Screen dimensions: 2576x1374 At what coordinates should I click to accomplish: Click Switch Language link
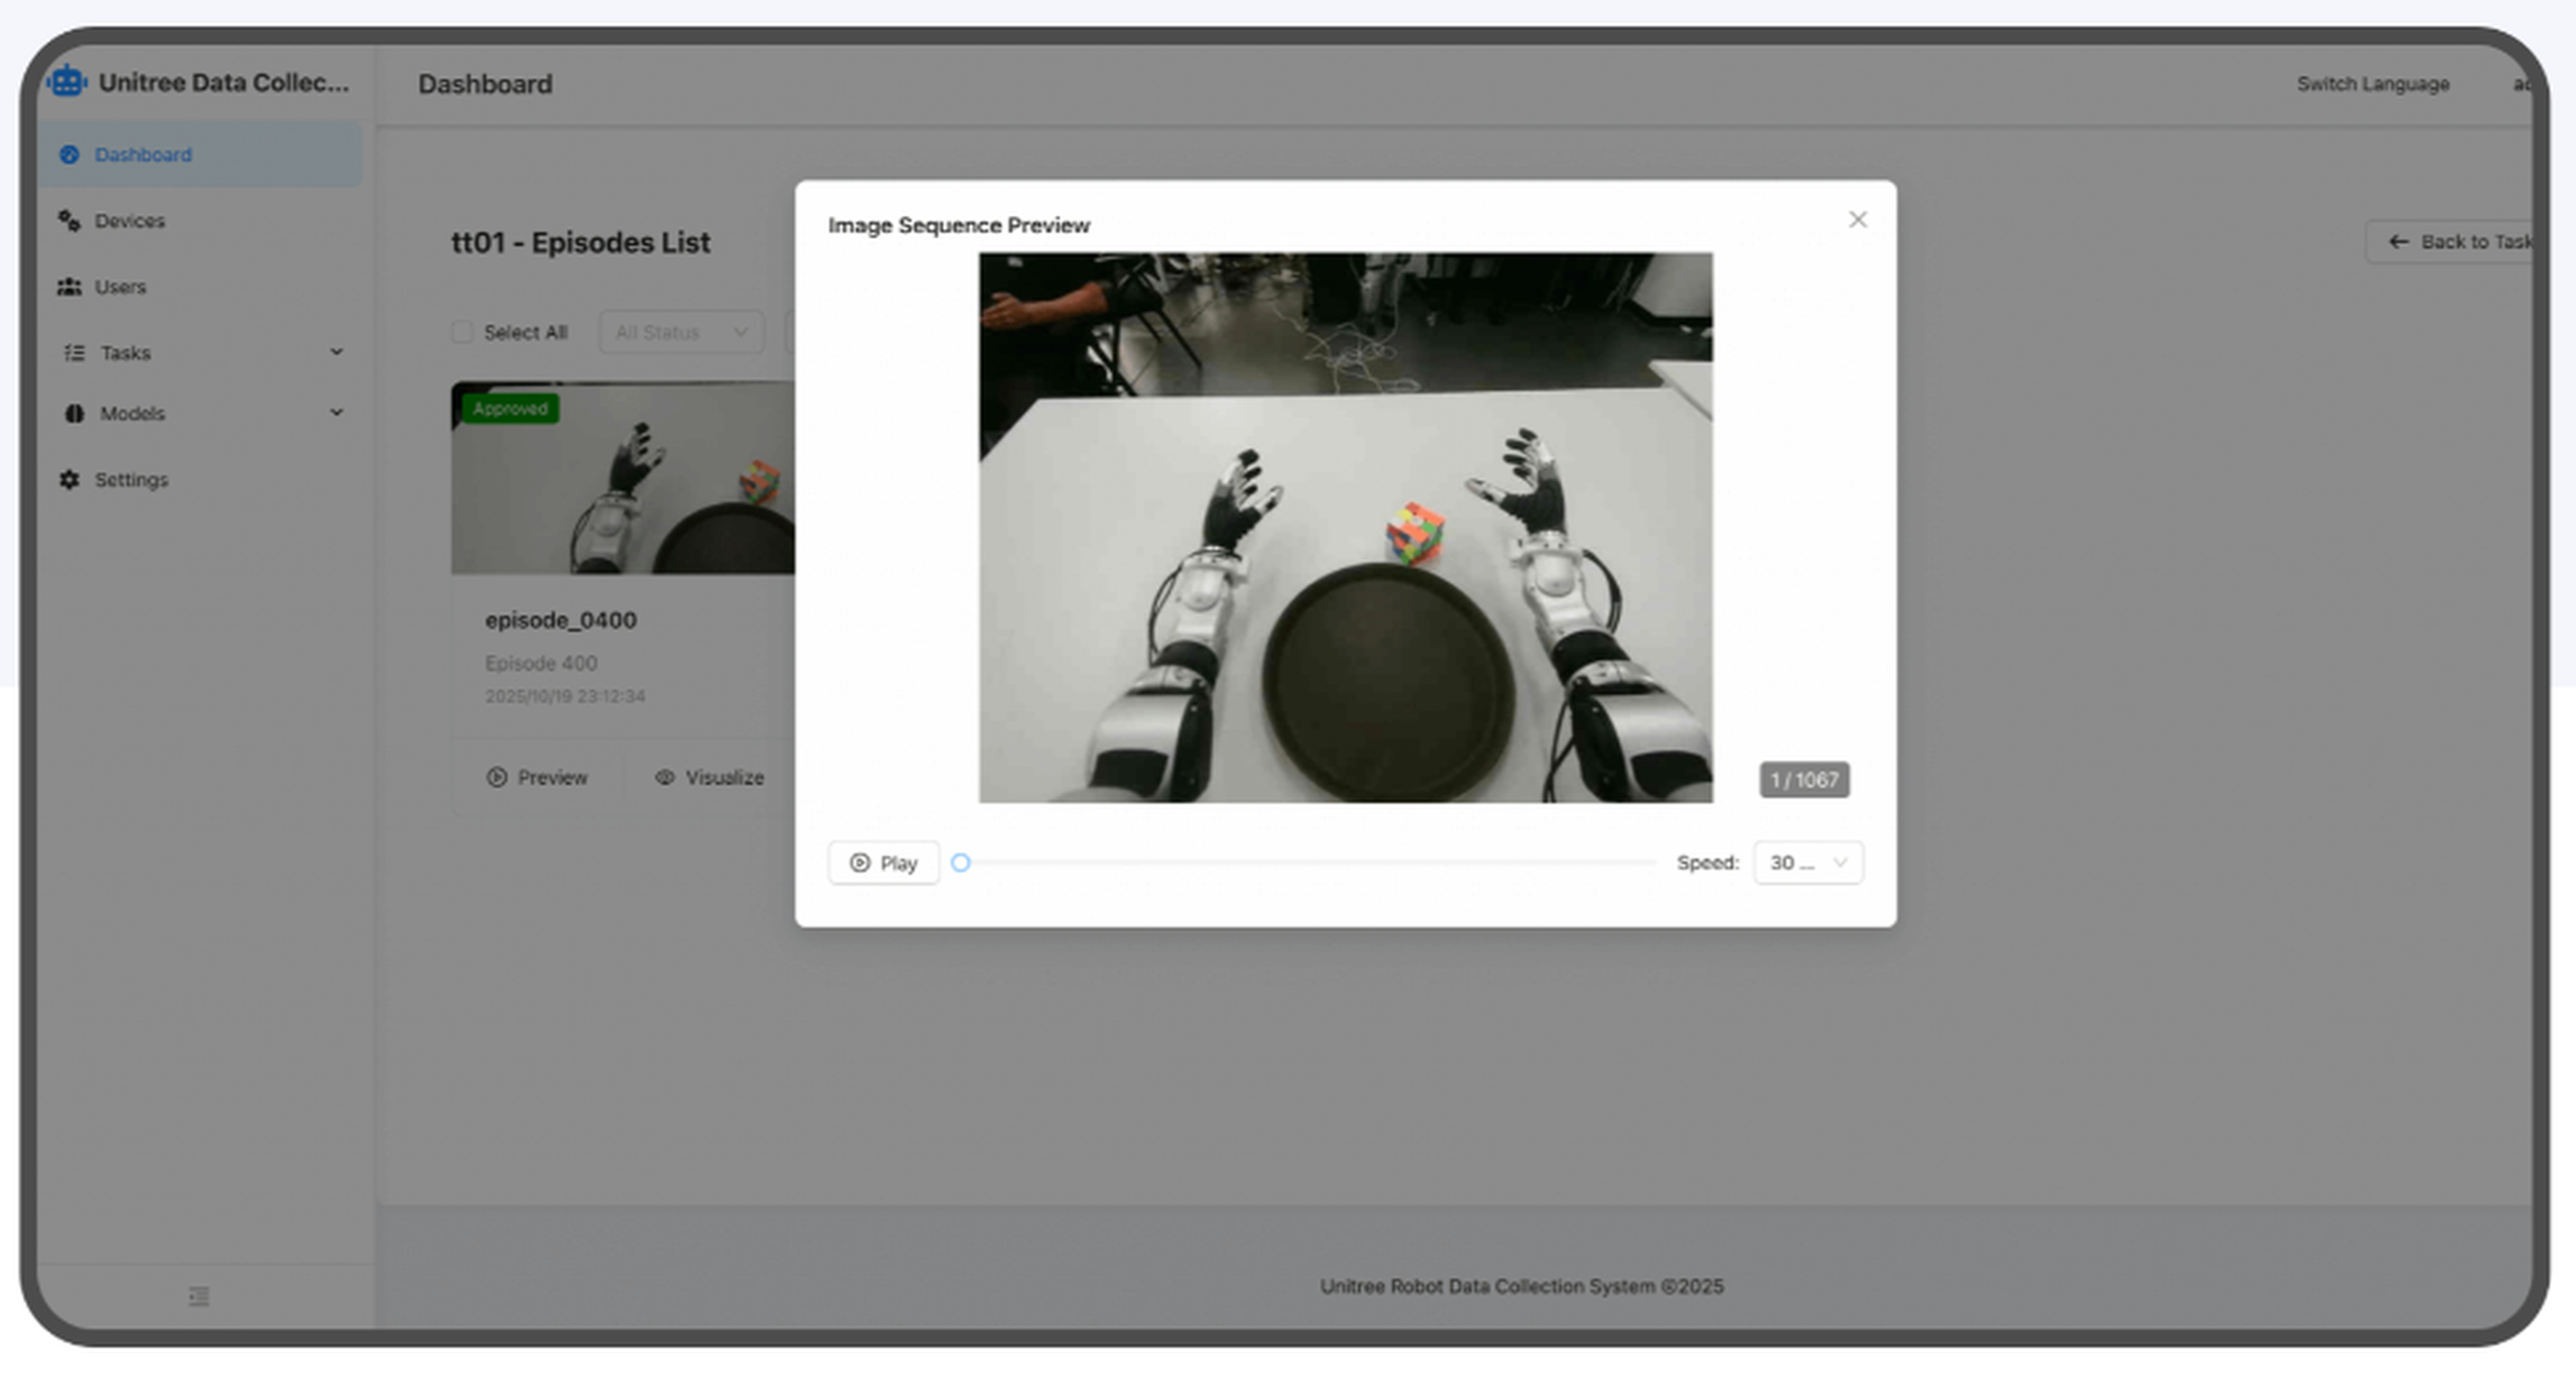pos(2372,84)
